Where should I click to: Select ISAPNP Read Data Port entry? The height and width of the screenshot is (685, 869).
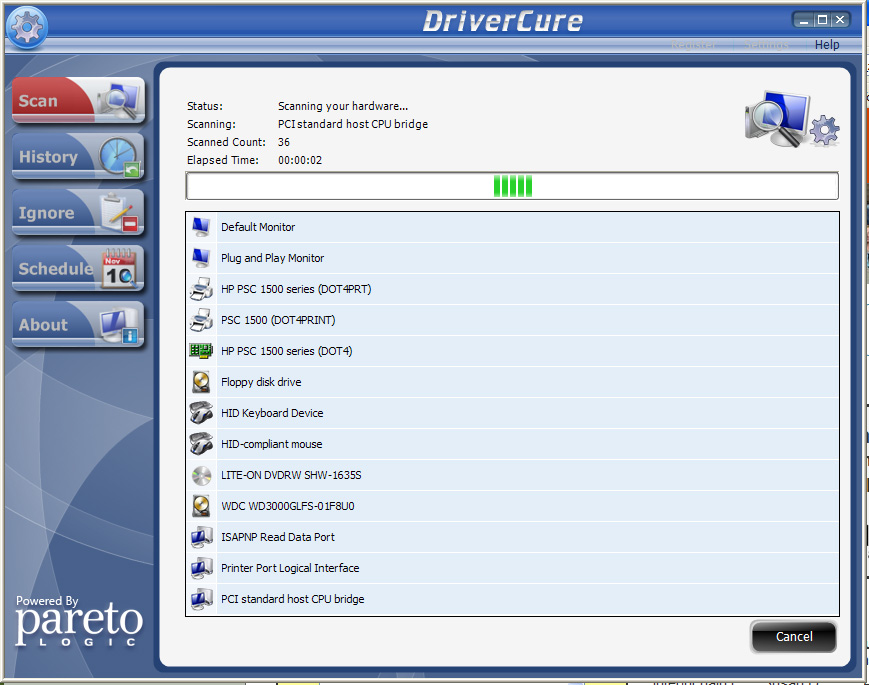512,537
